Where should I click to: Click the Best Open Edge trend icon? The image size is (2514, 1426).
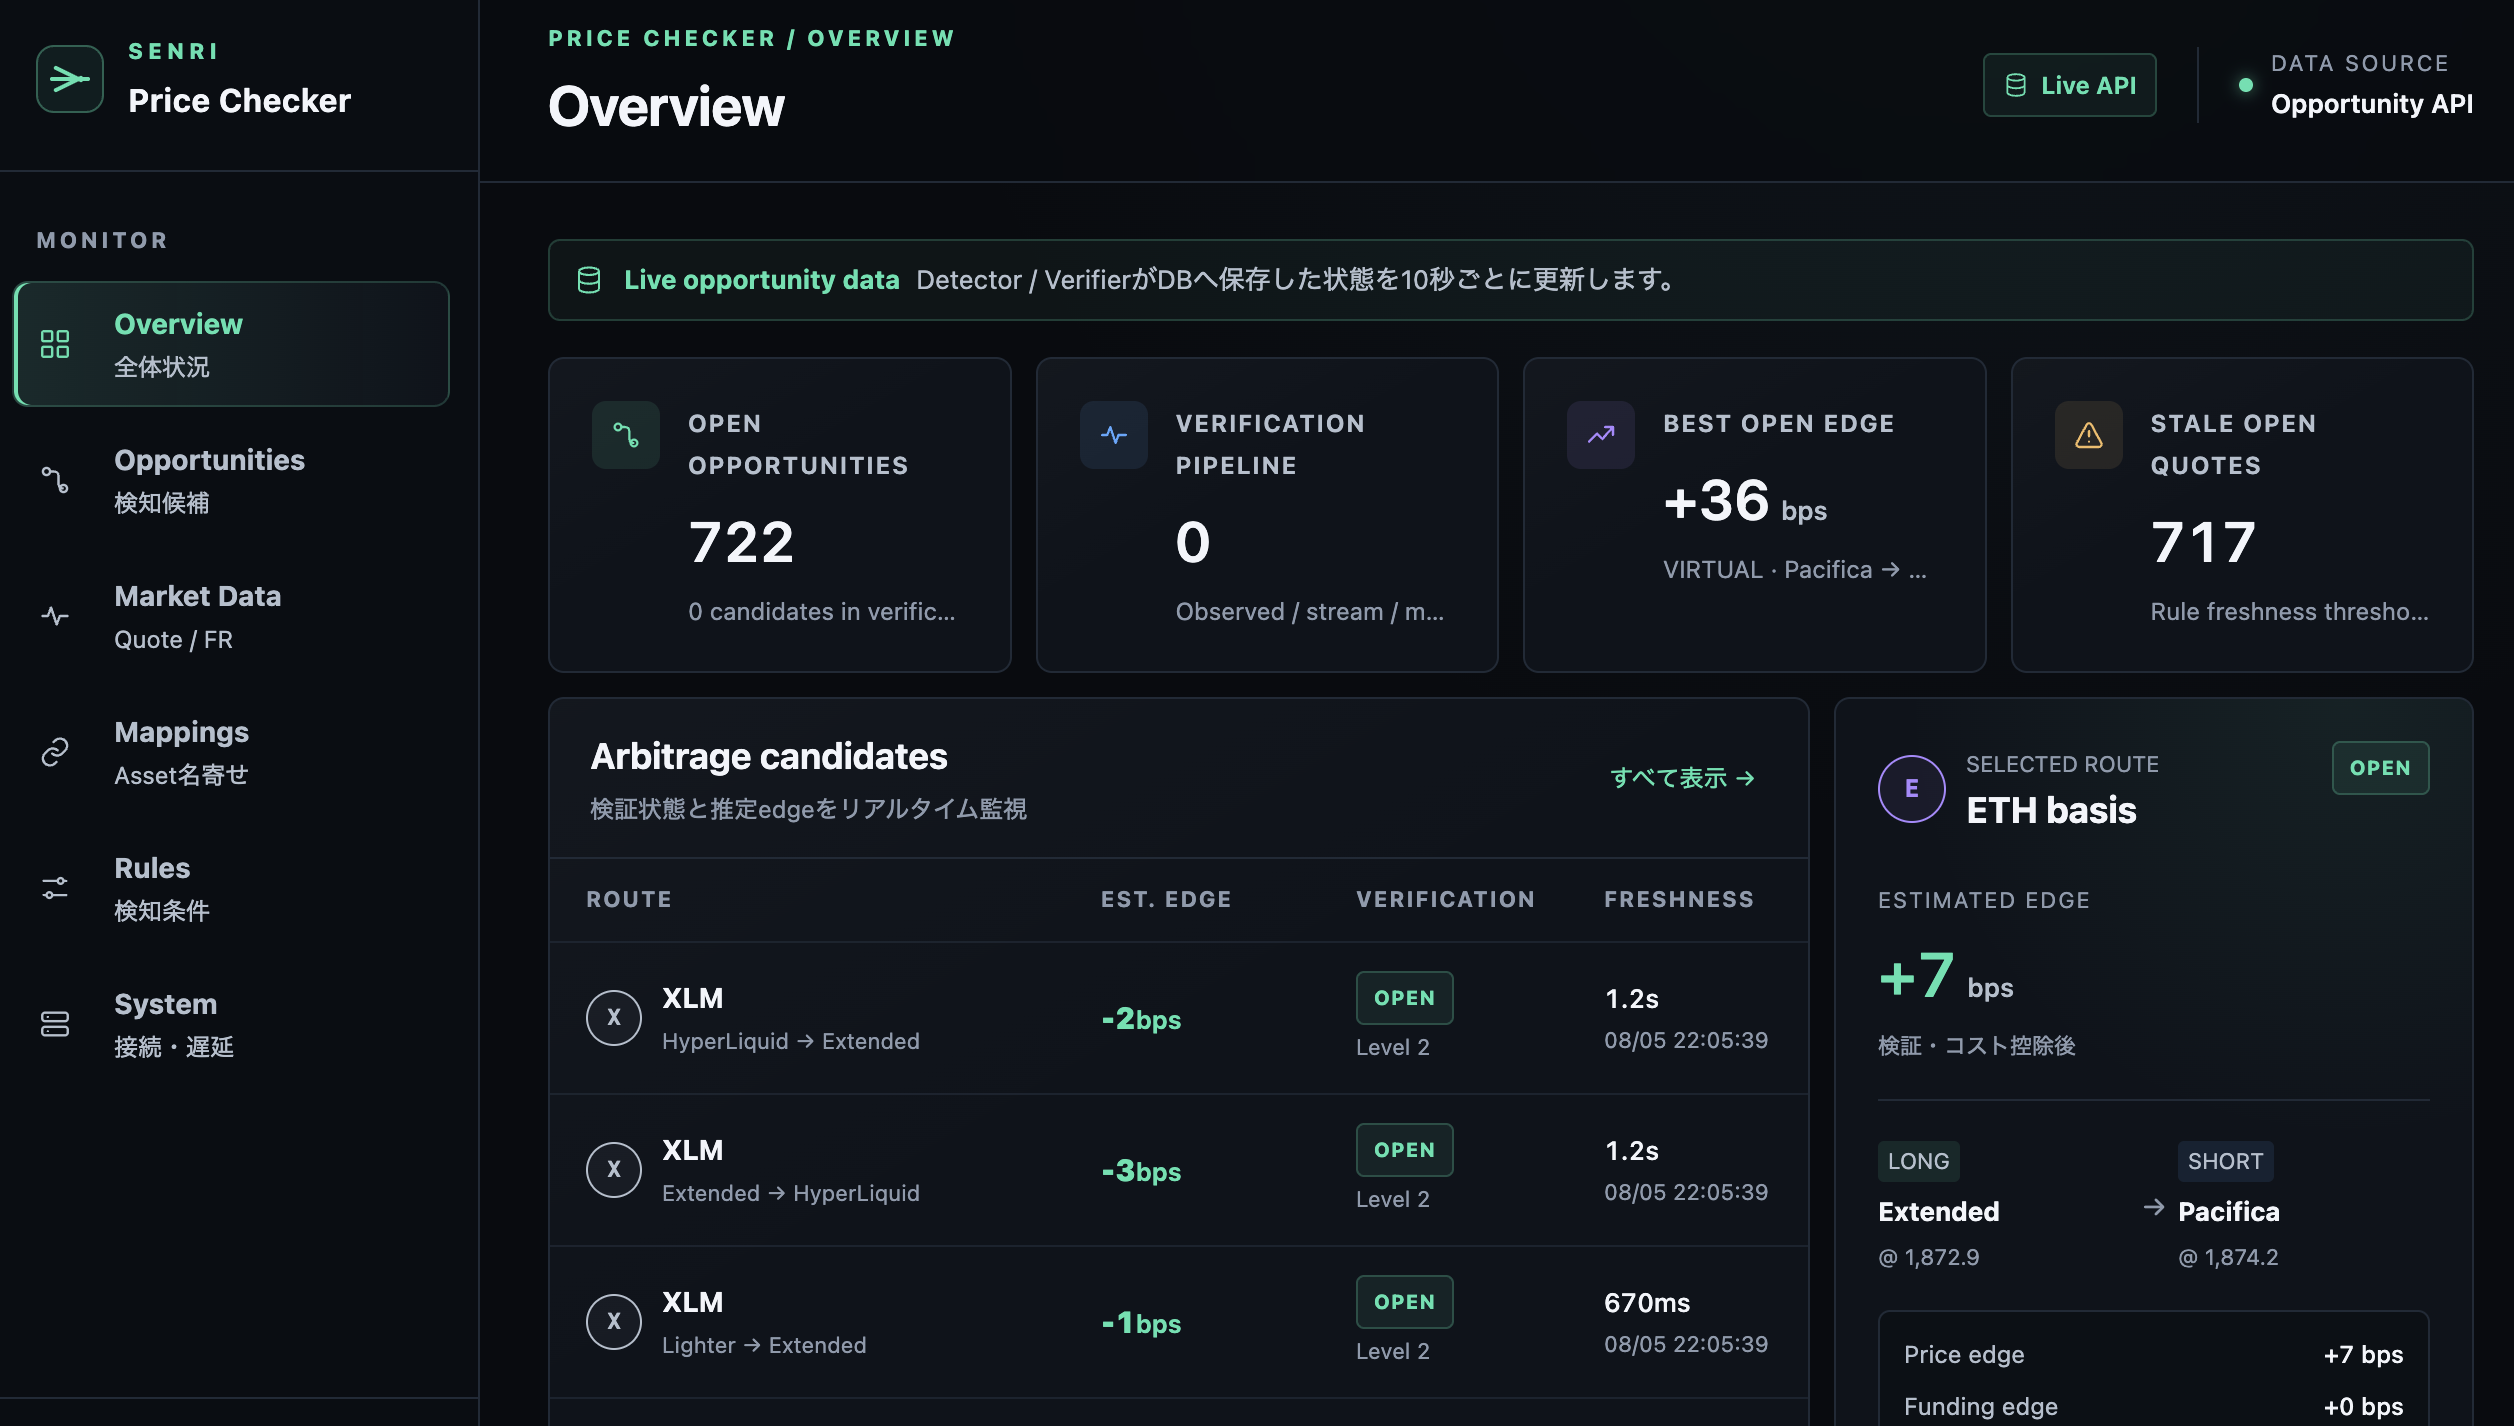(1600, 435)
